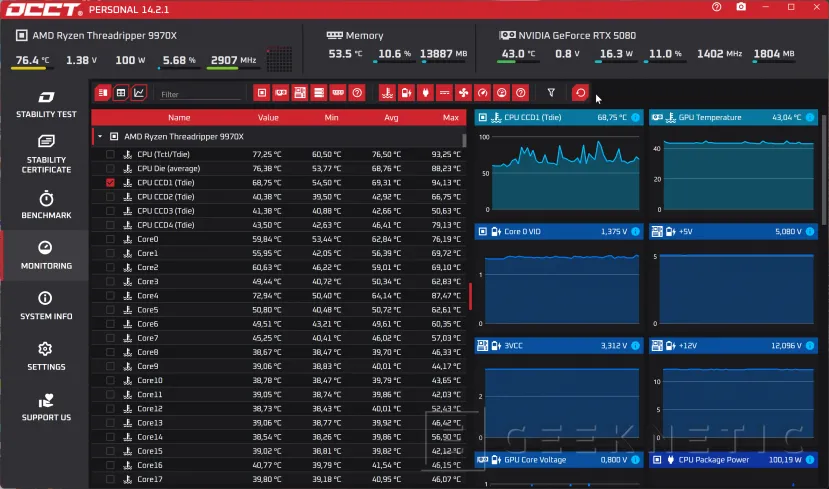This screenshot has width=829, height=489.
Task: Check the CPU CCD2 (Tdie) checkbox
Action: [110, 197]
